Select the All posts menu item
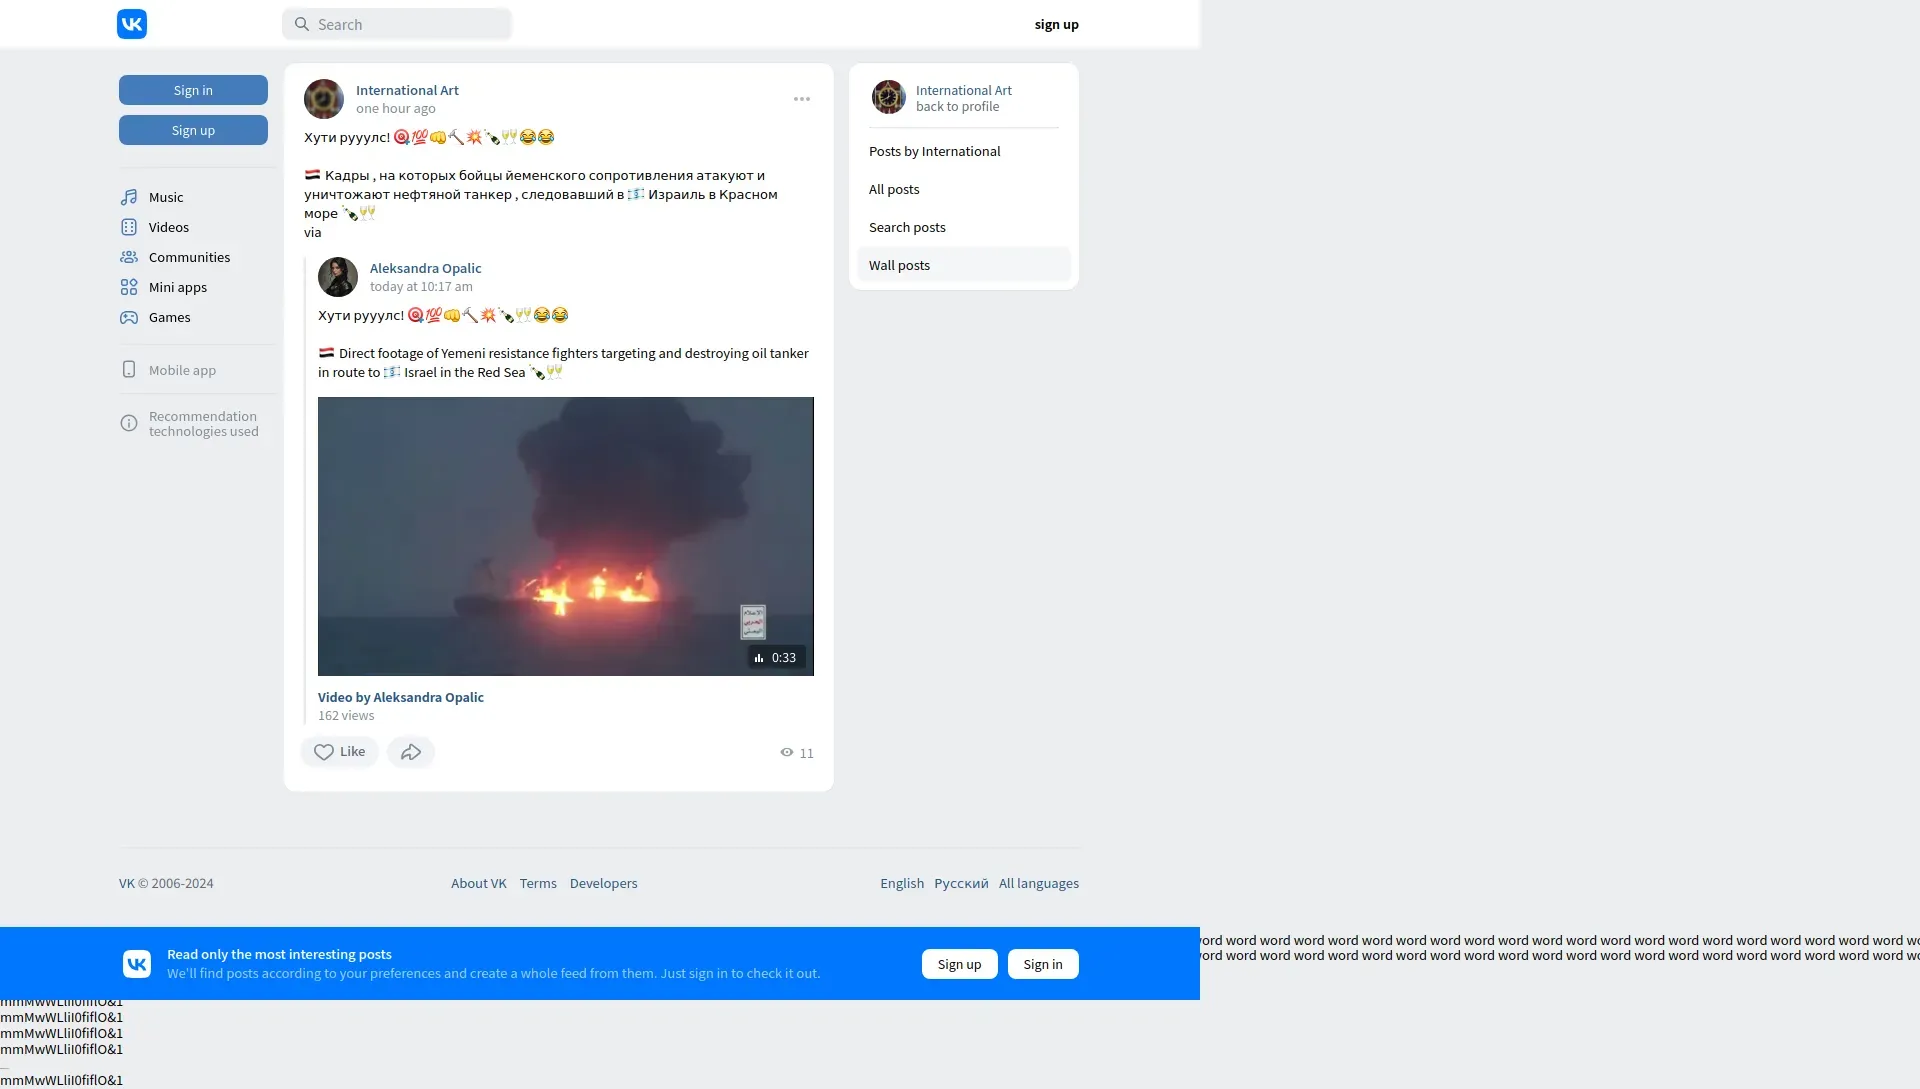This screenshot has width=1920, height=1089. tap(894, 189)
